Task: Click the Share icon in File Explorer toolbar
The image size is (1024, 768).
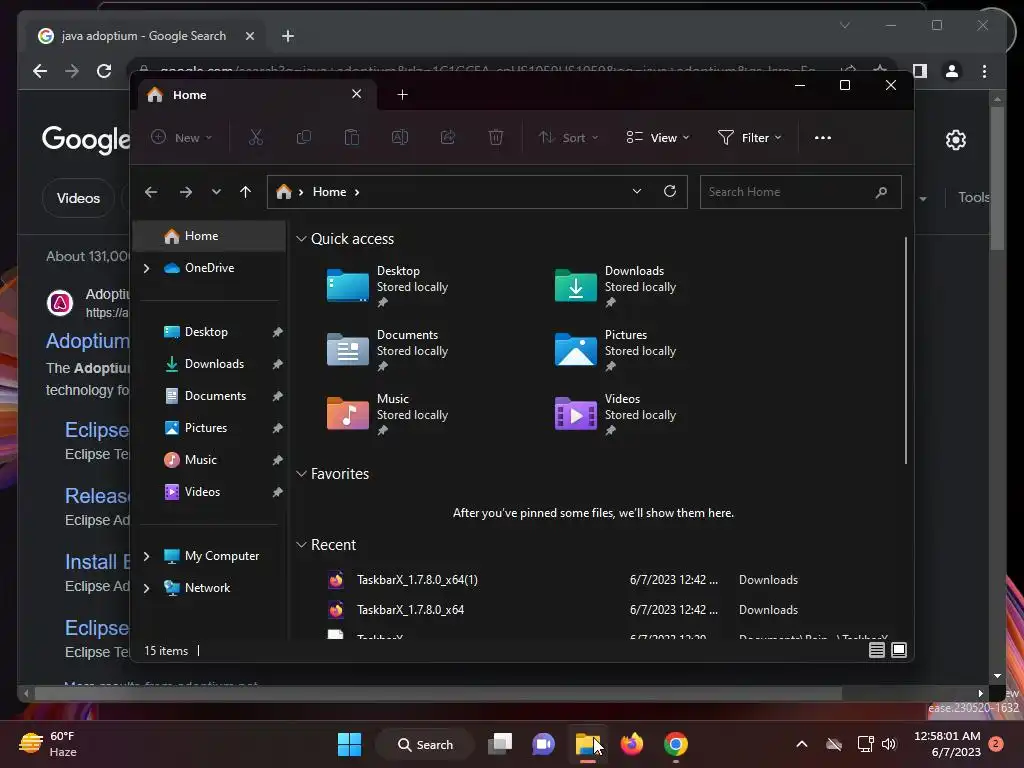Action: pyautogui.click(x=448, y=137)
